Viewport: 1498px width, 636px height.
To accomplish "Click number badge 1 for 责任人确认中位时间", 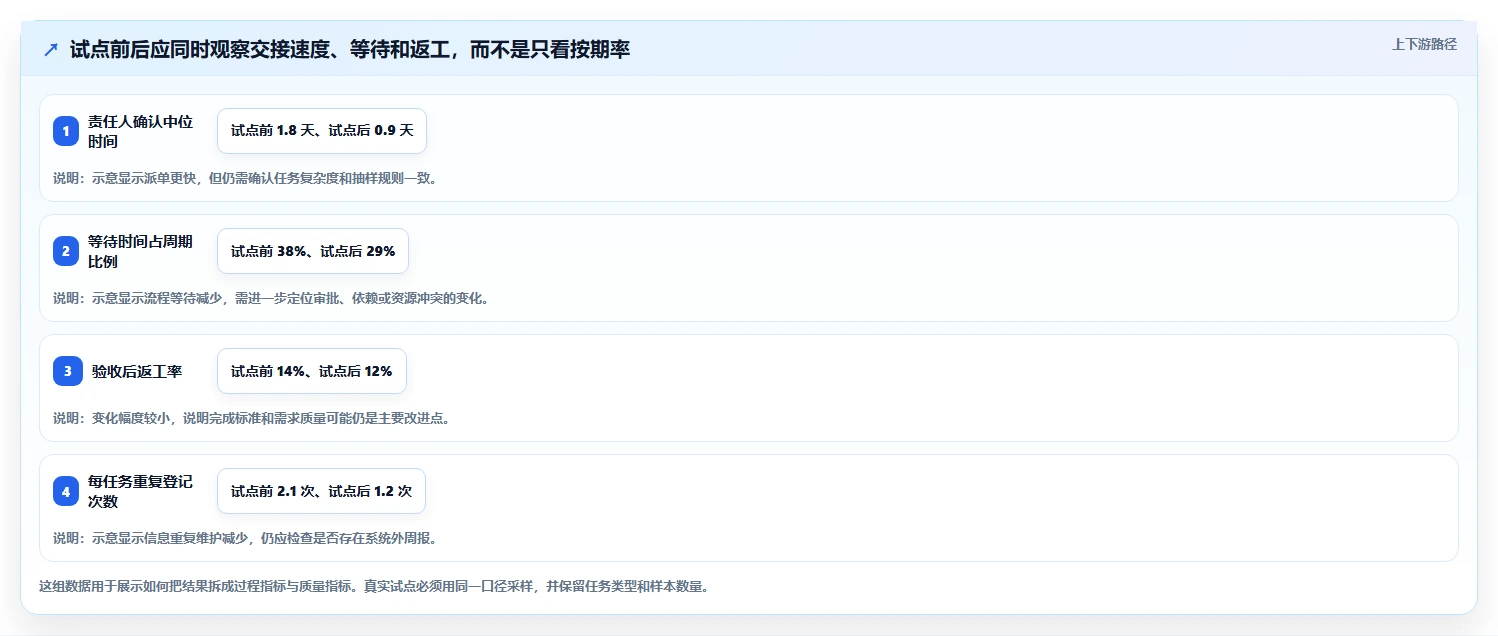I will [x=66, y=131].
